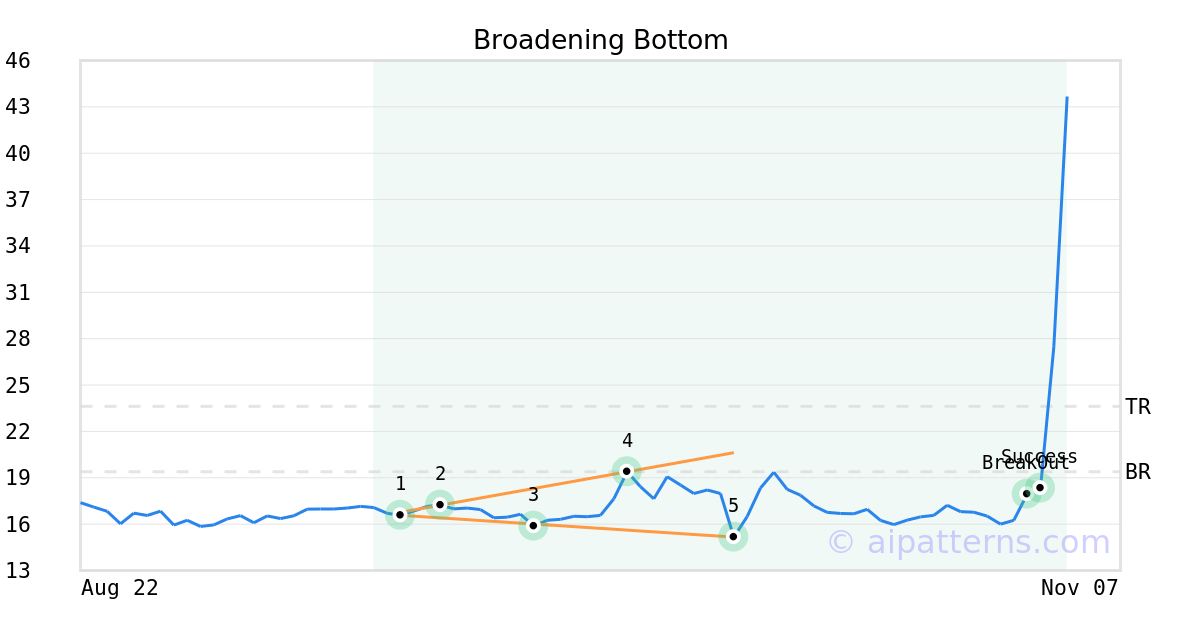
Task: Select pattern point 2 marker
Action: 440,504
